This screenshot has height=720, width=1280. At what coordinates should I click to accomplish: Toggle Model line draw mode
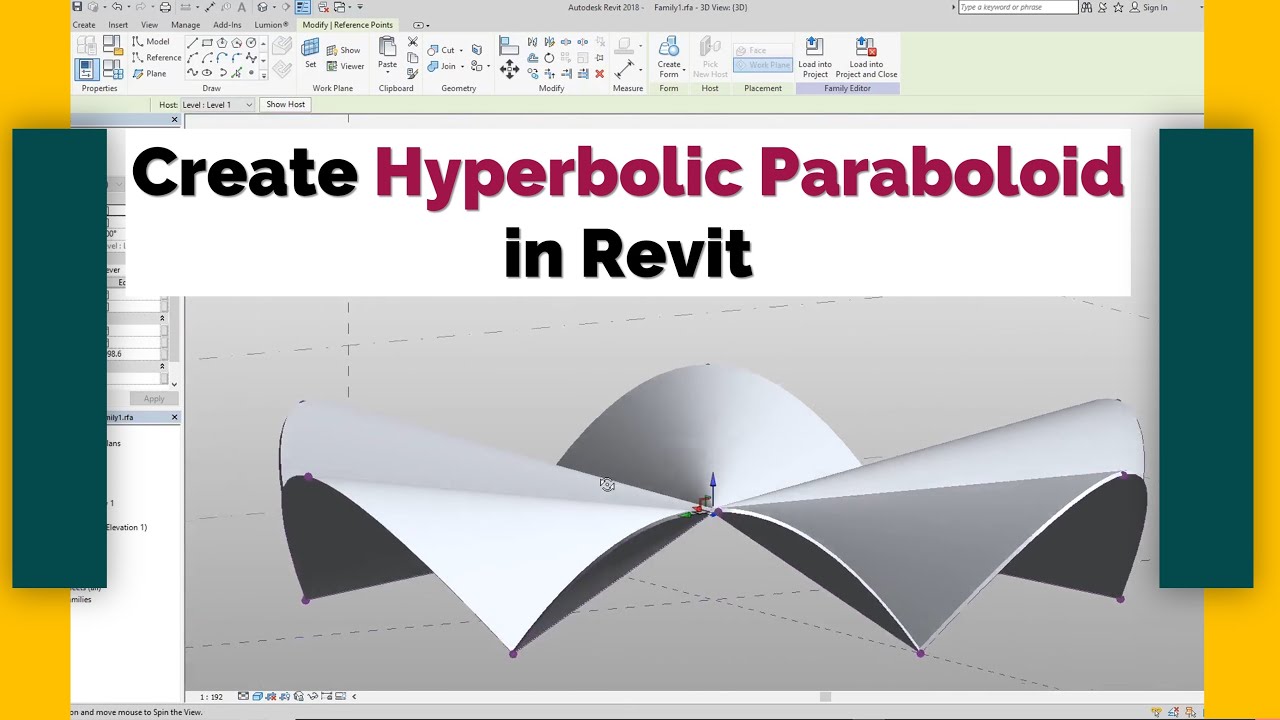152,42
